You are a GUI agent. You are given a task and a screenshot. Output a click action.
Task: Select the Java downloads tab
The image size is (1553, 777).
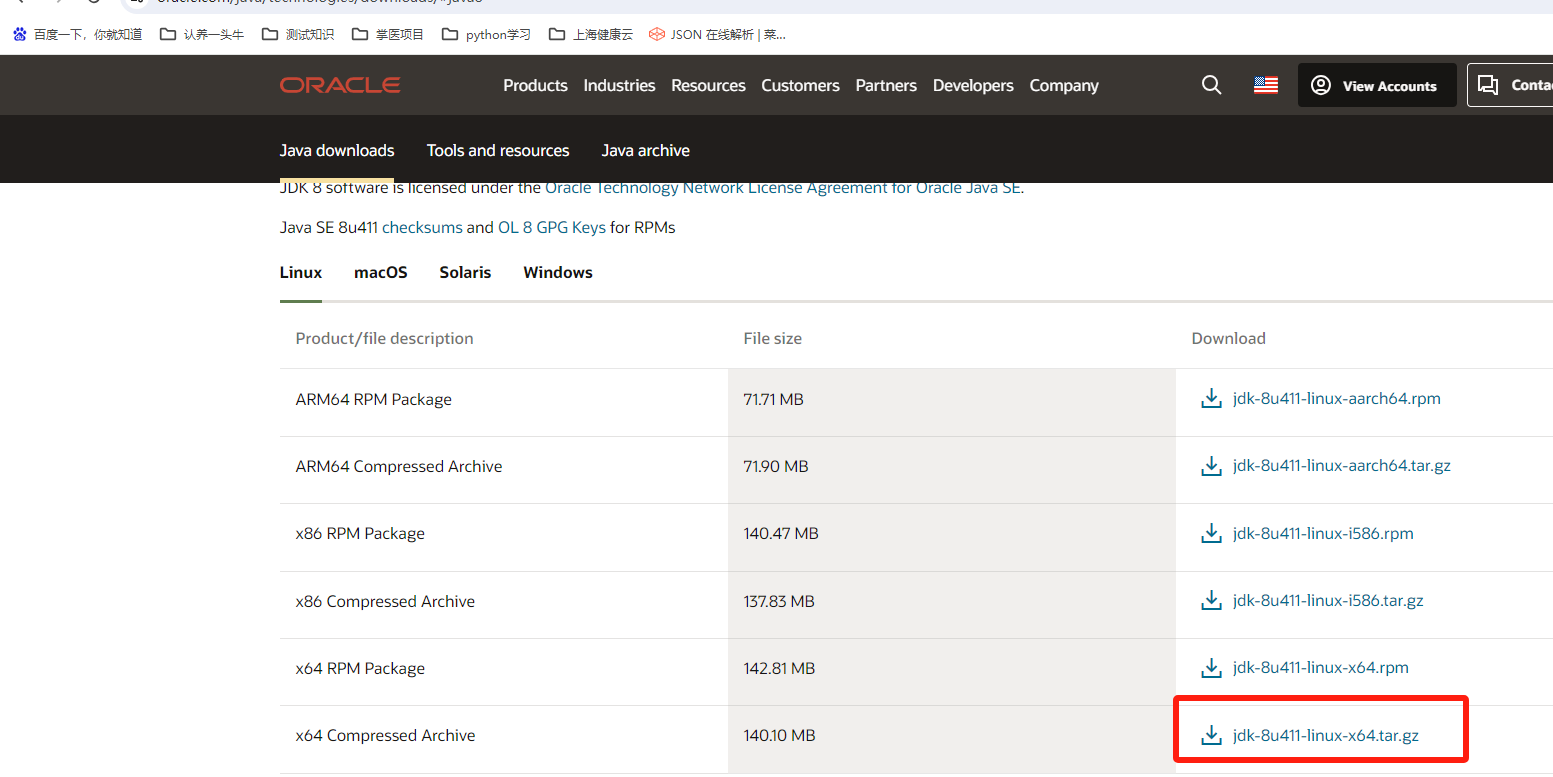pyautogui.click(x=337, y=151)
